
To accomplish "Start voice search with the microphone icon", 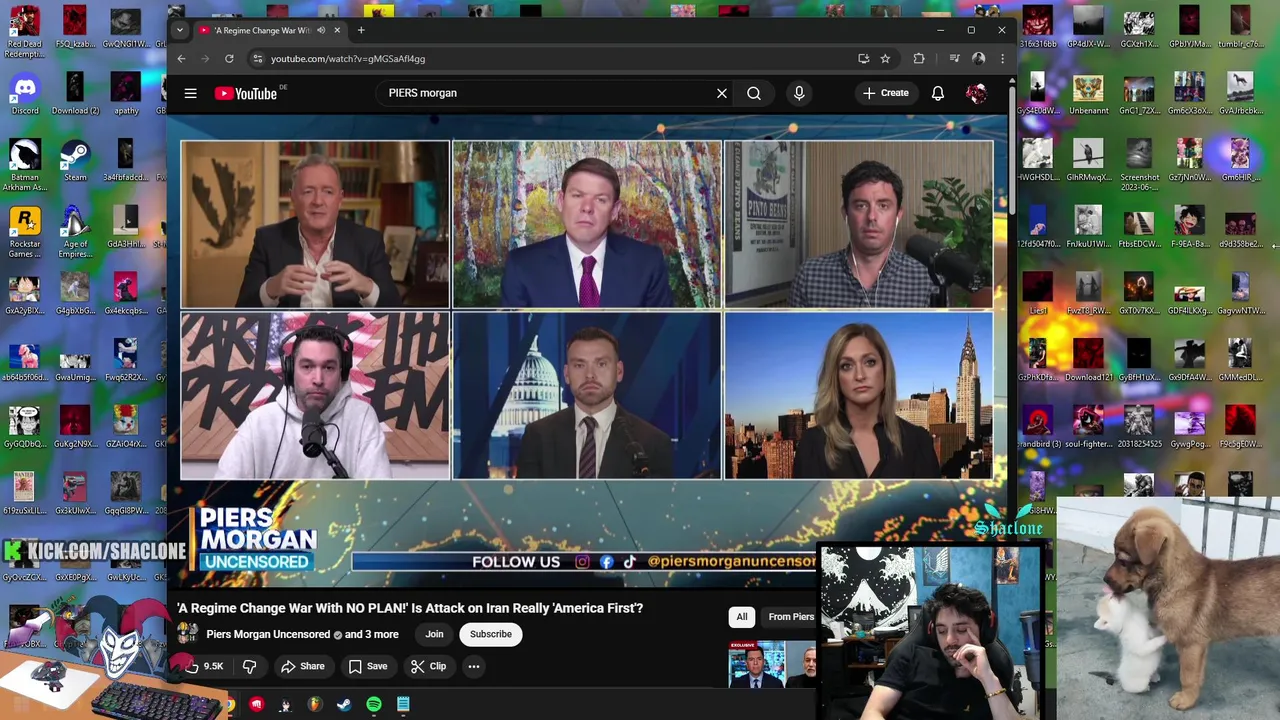I will pos(799,93).
